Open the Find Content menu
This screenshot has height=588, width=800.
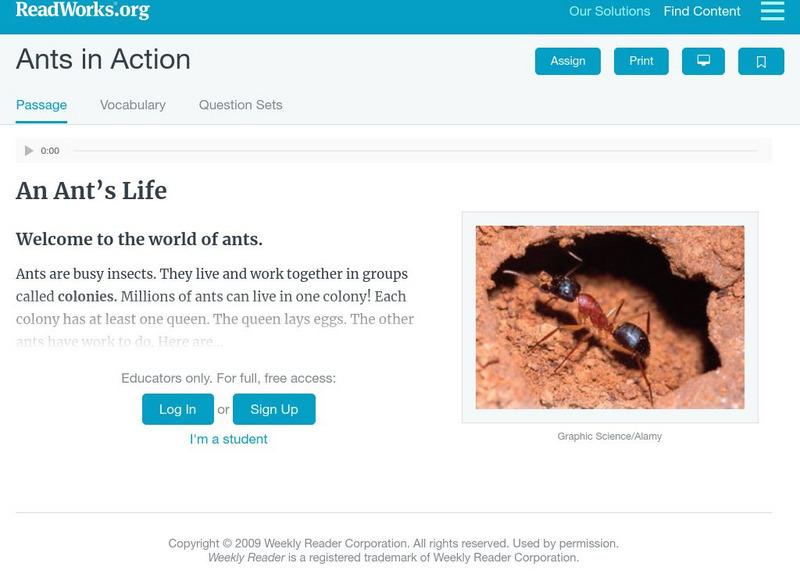[x=699, y=11]
